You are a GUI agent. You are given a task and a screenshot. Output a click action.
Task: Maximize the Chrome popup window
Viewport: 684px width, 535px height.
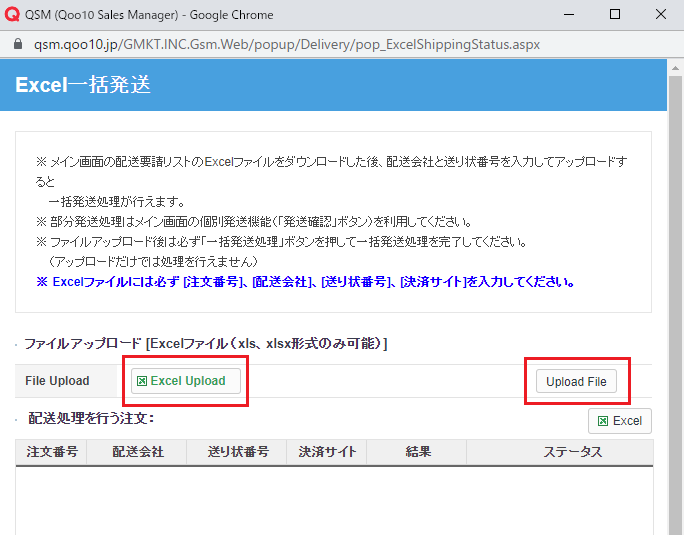tap(615, 14)
